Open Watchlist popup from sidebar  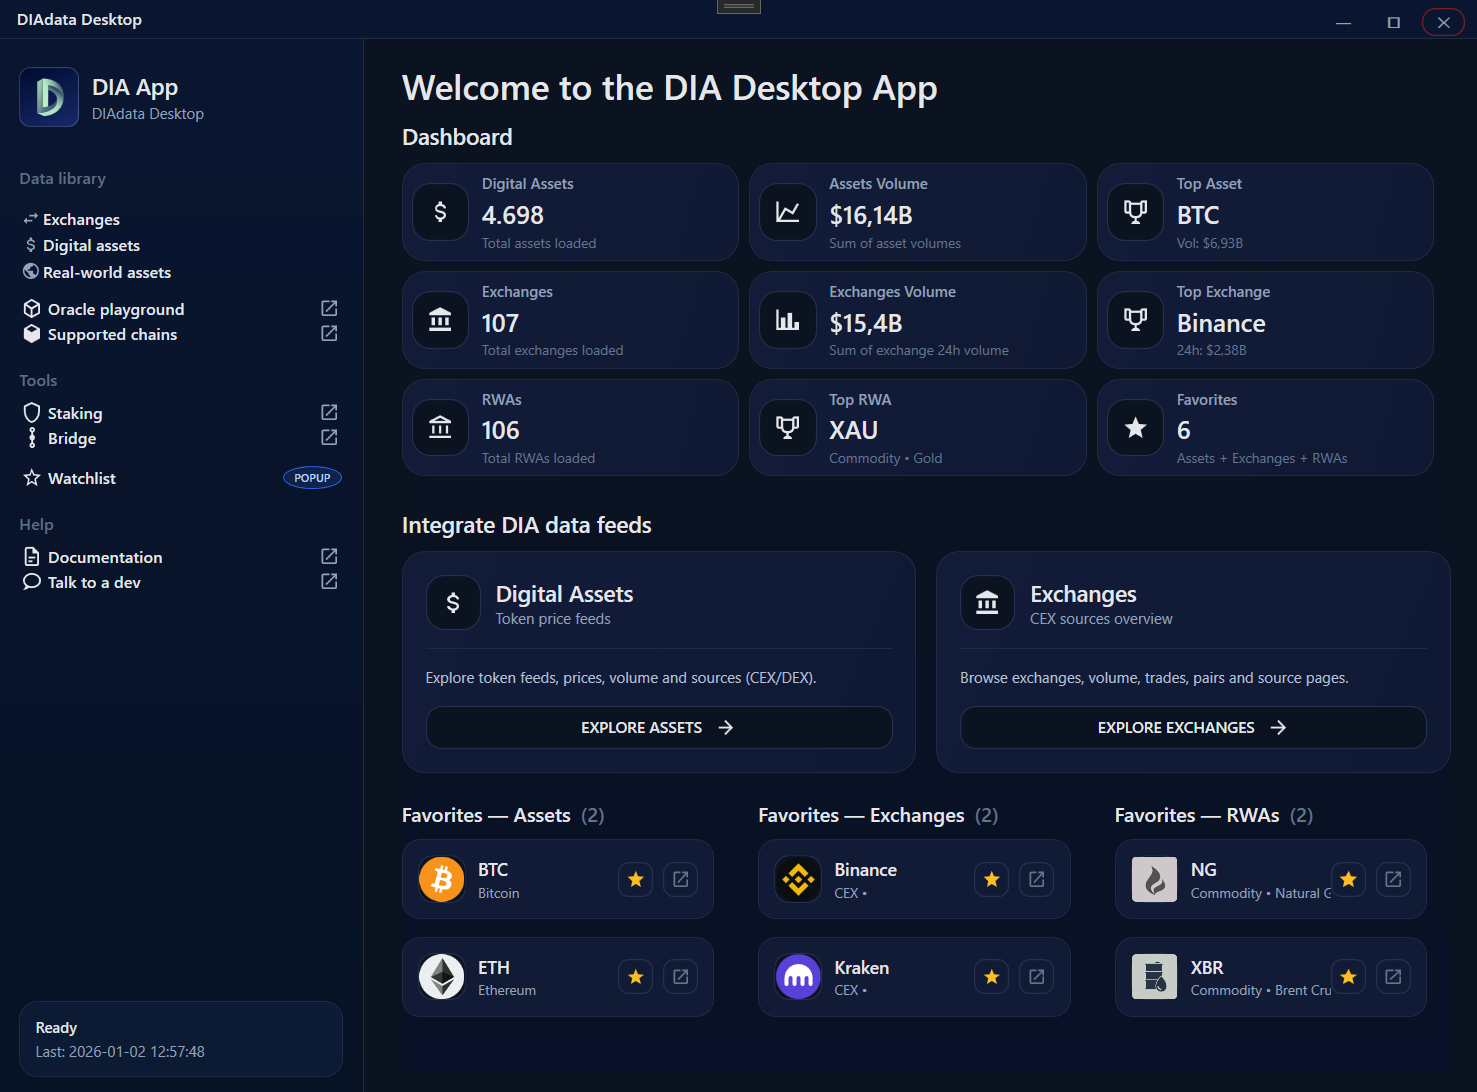coord(82,478)
